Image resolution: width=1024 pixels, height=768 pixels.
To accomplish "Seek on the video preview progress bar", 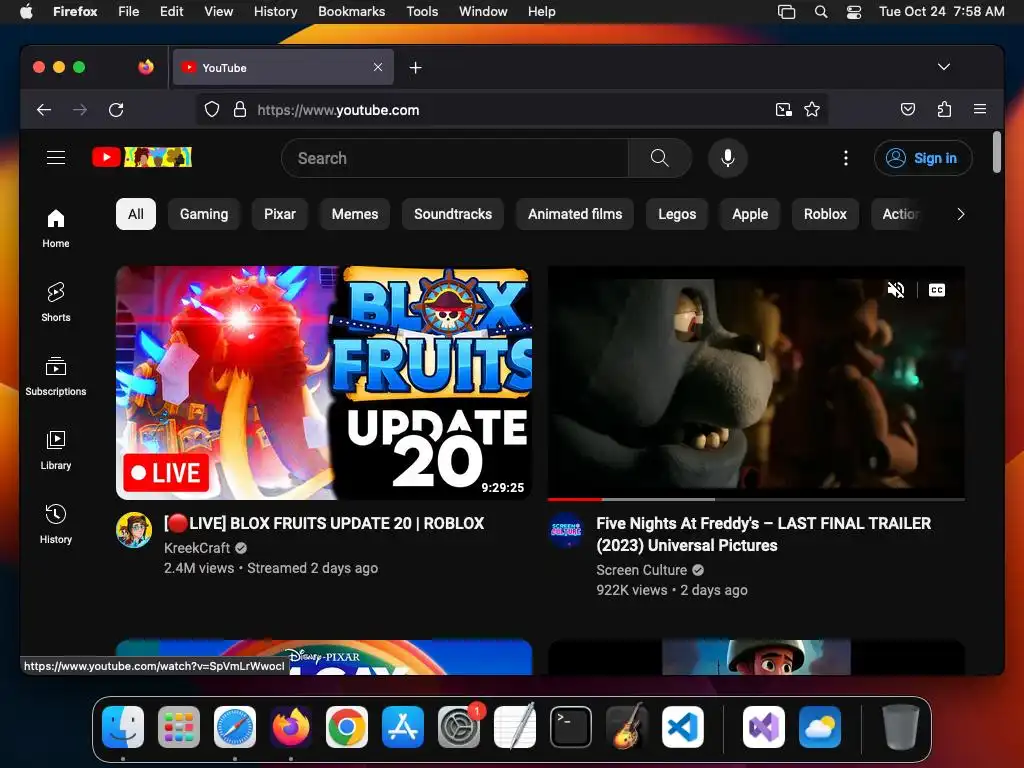I will [x=756, y=499].
